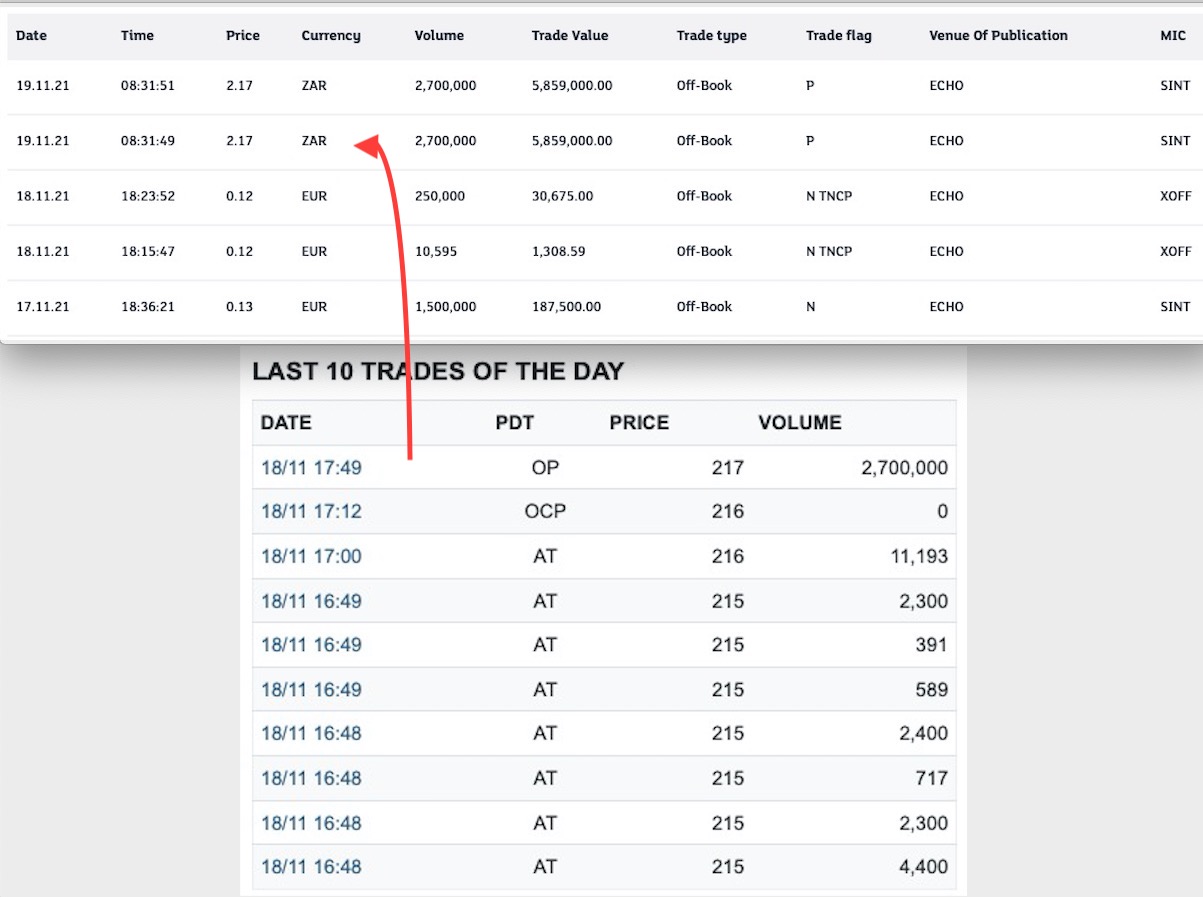The height and width of the screenshot is (897, 1203).
Task: Click the uppercase VOLUME header in trades table
Action: click(800, 423)
